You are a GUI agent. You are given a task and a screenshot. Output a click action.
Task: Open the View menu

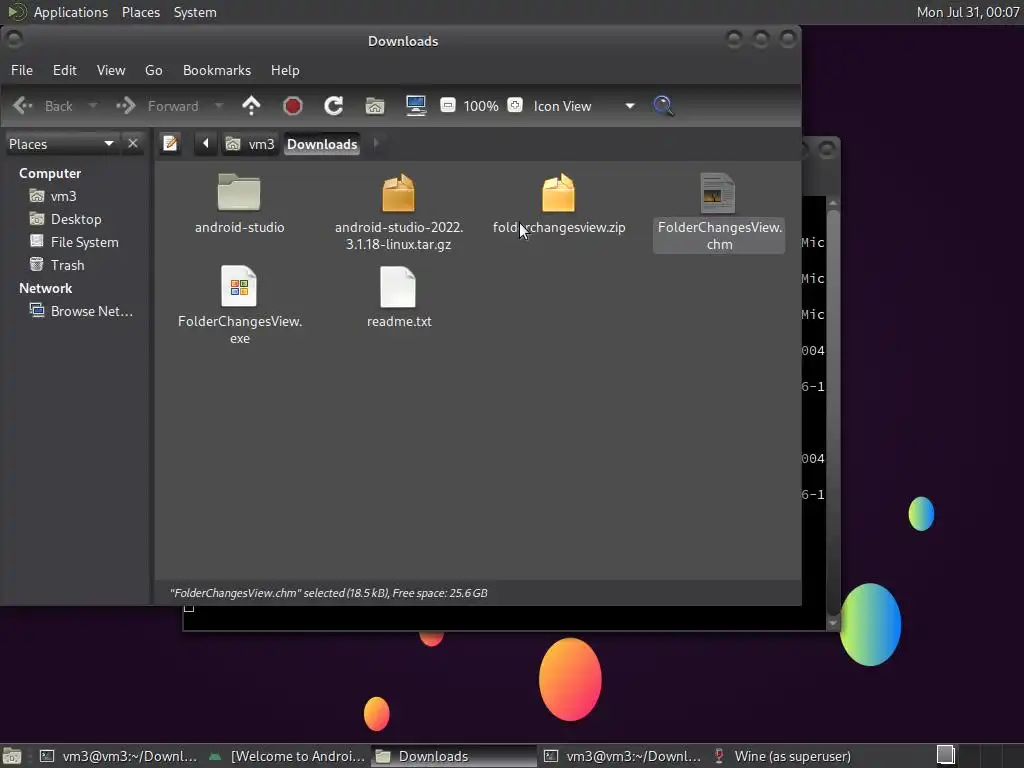(x=111, y=70)
